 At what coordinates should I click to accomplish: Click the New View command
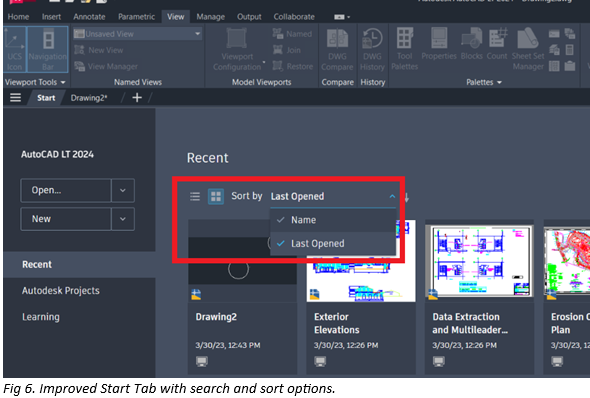(x=99, y=50)
